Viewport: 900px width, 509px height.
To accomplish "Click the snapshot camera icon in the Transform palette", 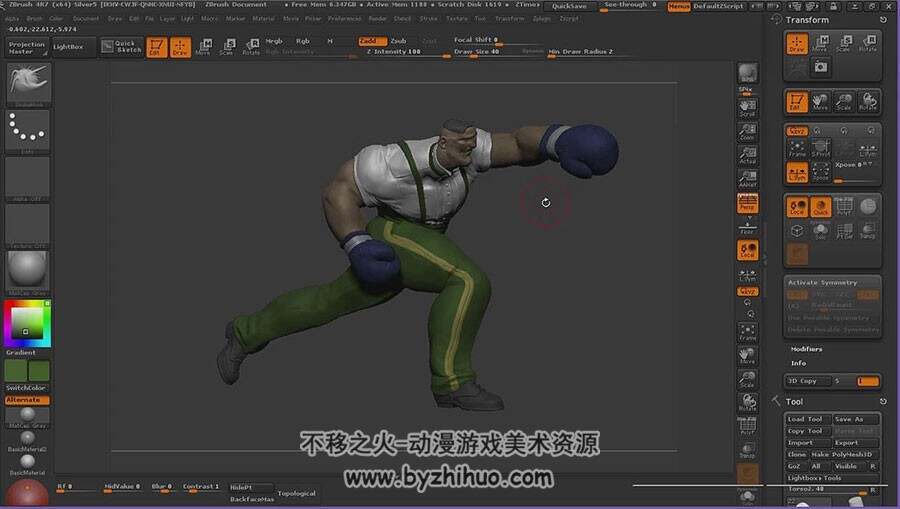I will click(x=821, y=67).
